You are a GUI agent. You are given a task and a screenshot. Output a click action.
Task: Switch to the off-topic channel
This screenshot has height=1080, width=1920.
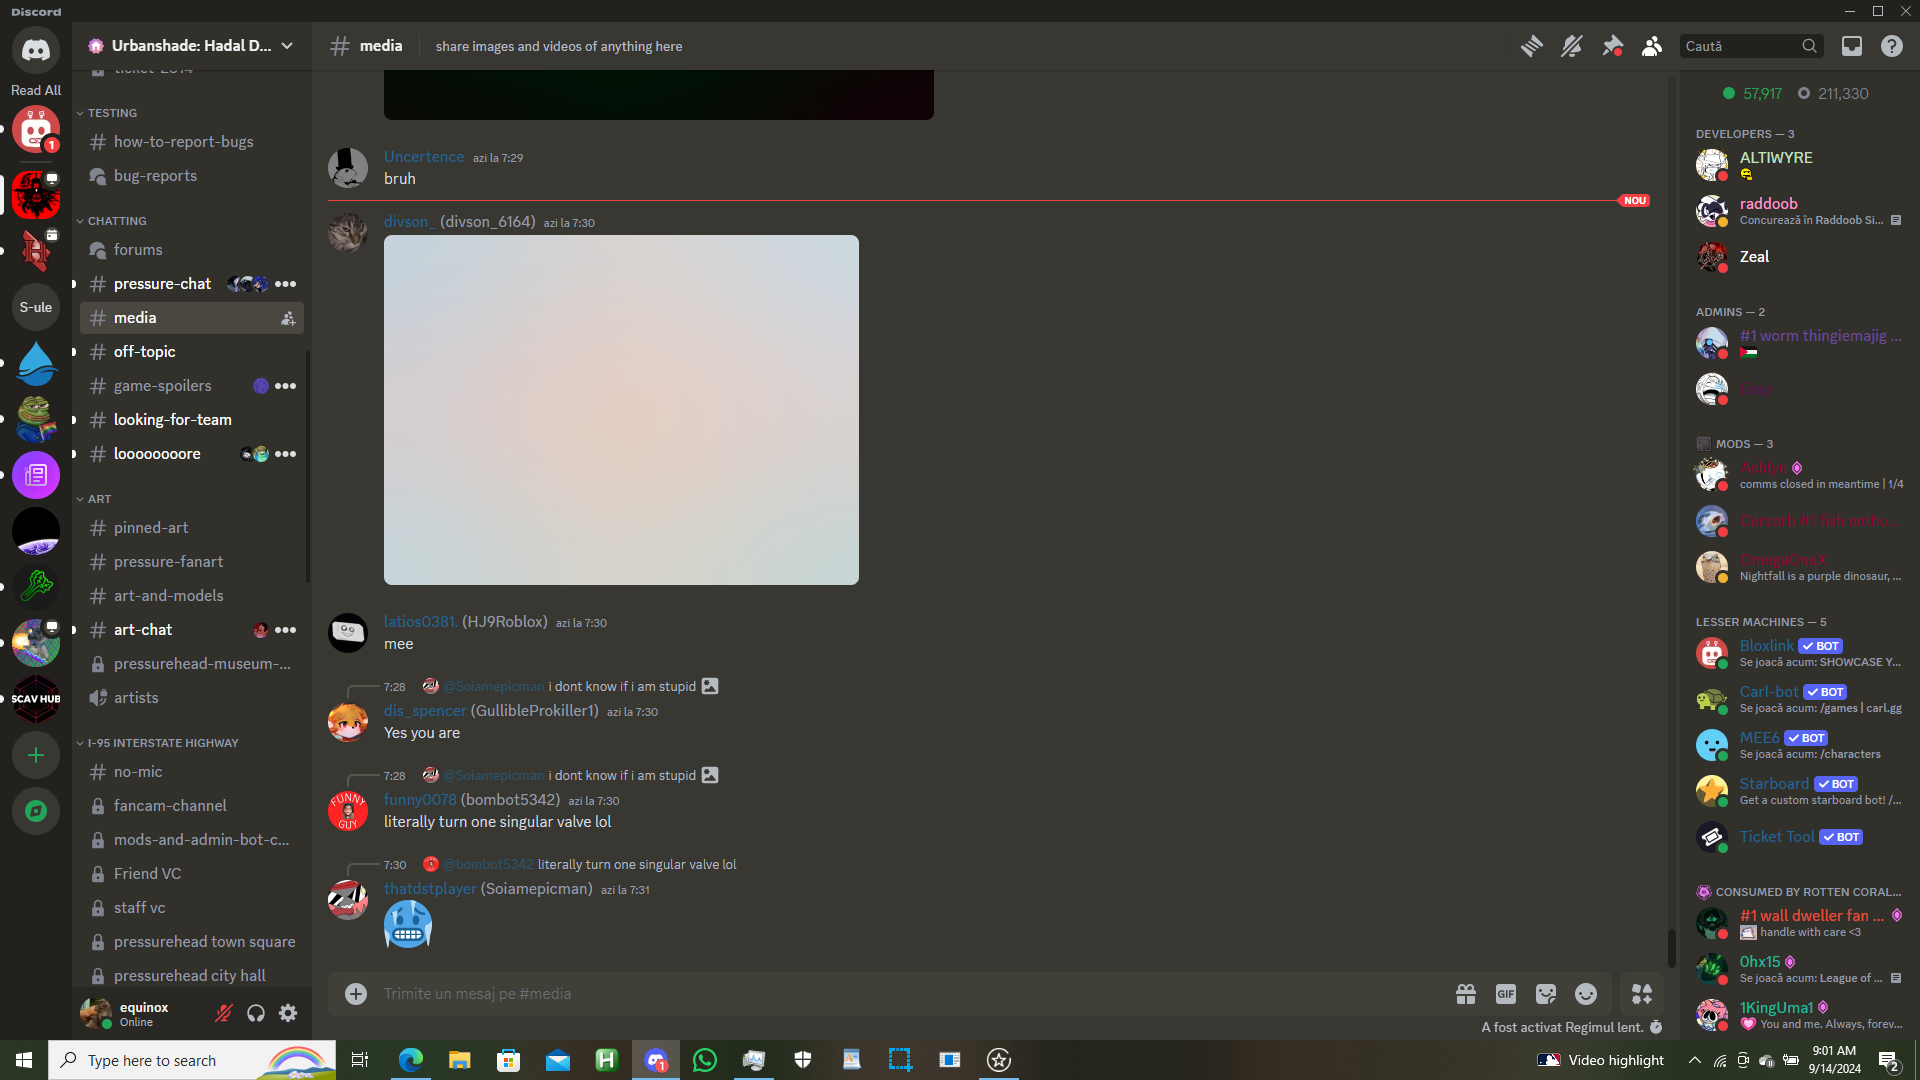pos(145,352)
